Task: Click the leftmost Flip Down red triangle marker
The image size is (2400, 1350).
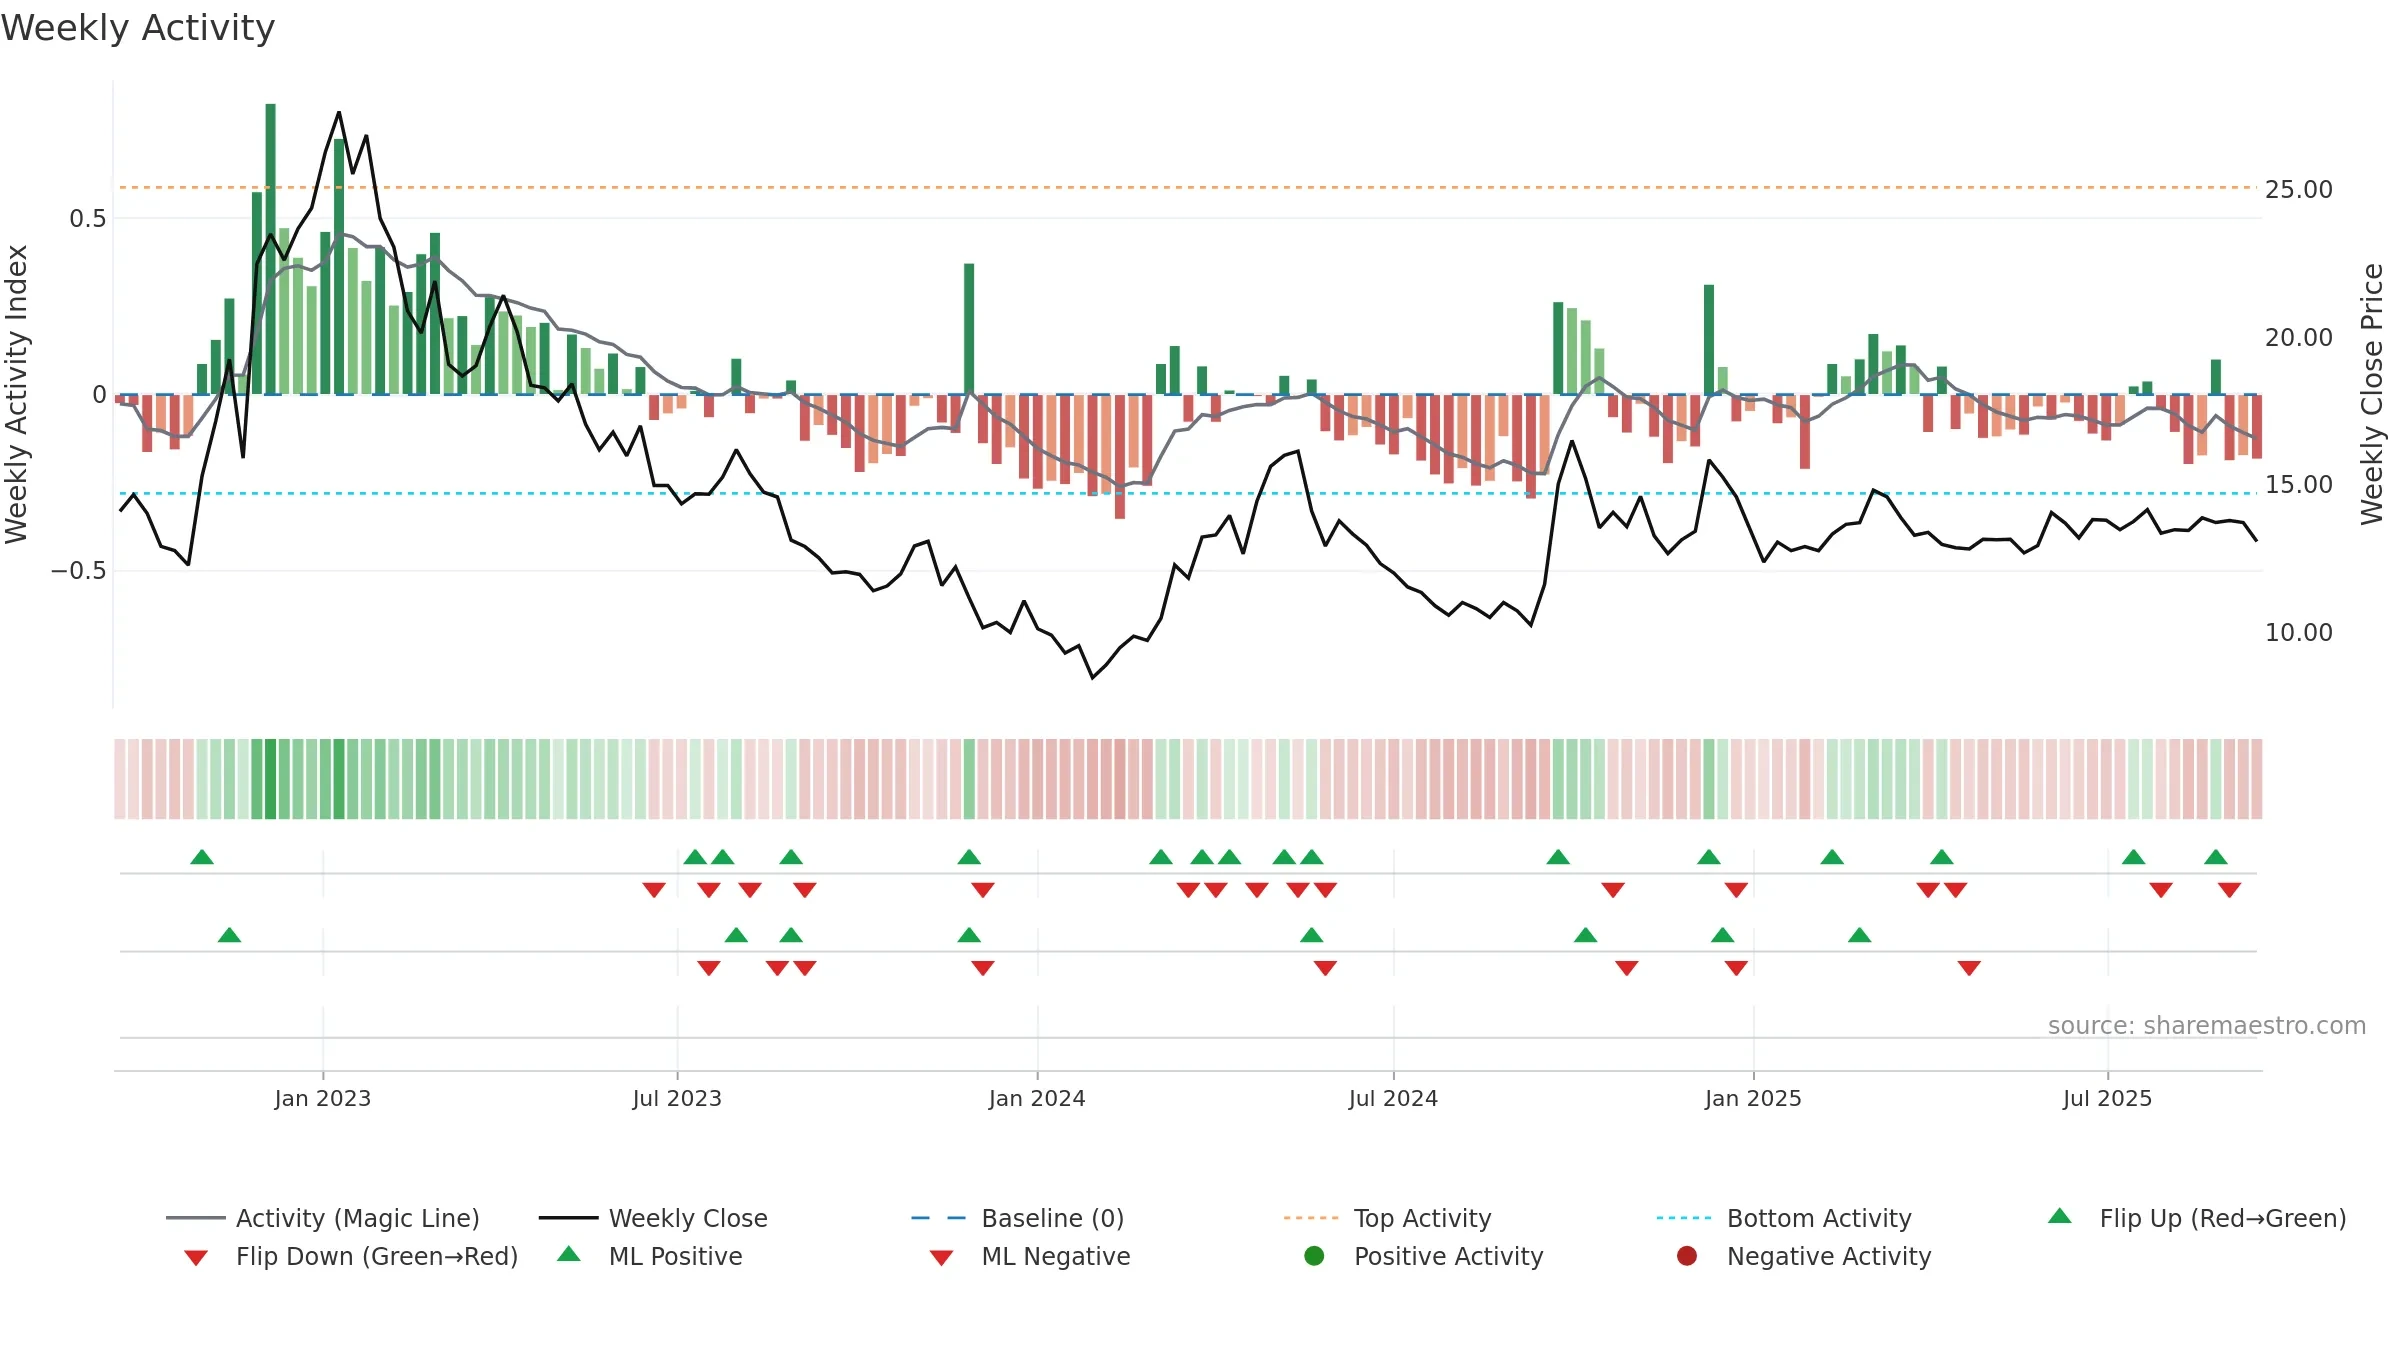Action: pos(654,890)
